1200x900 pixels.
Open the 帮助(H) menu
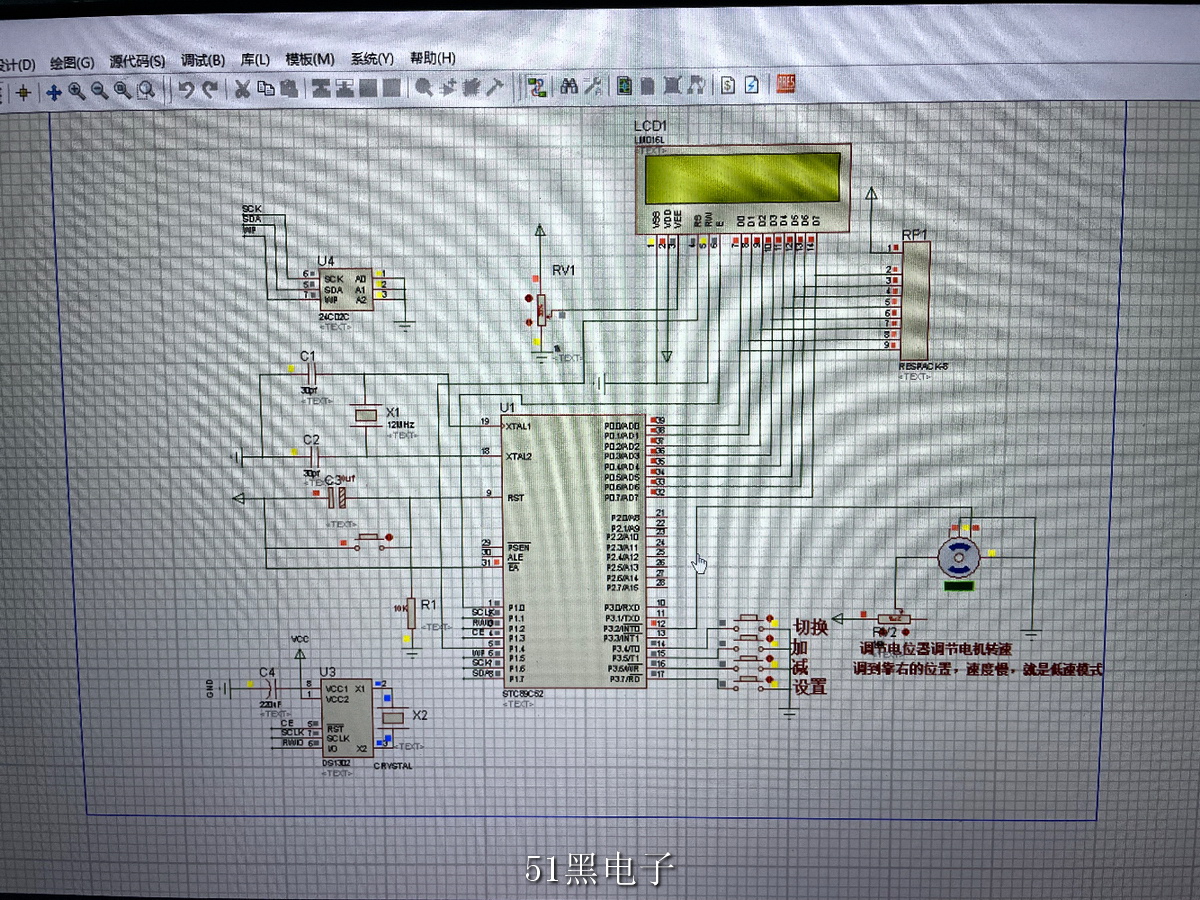pos(433,59)
